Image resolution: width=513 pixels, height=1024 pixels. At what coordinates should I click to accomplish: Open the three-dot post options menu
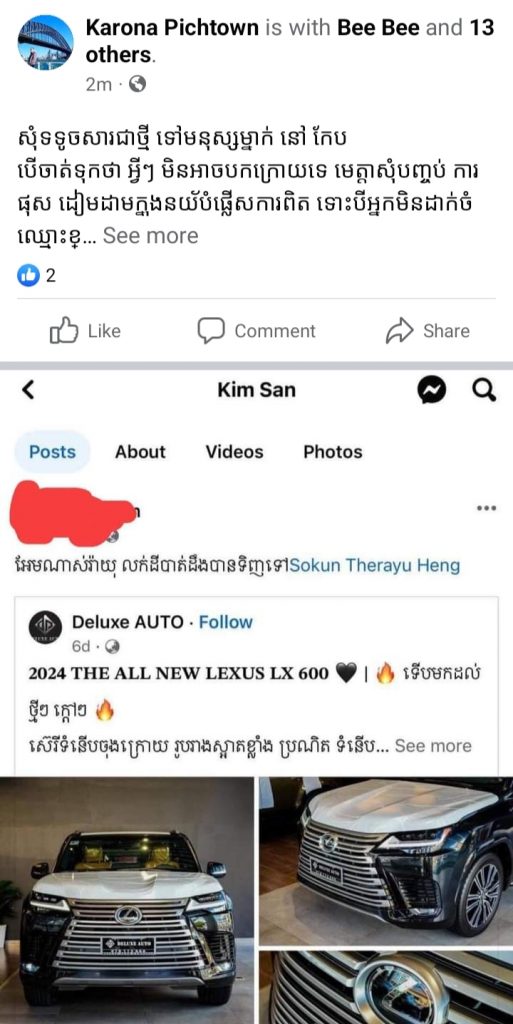486,508
